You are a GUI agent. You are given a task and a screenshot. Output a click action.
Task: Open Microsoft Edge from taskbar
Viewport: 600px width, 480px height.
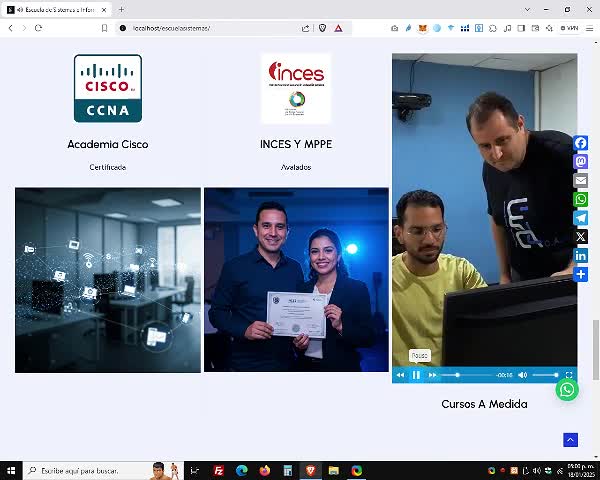click(241, 470)
